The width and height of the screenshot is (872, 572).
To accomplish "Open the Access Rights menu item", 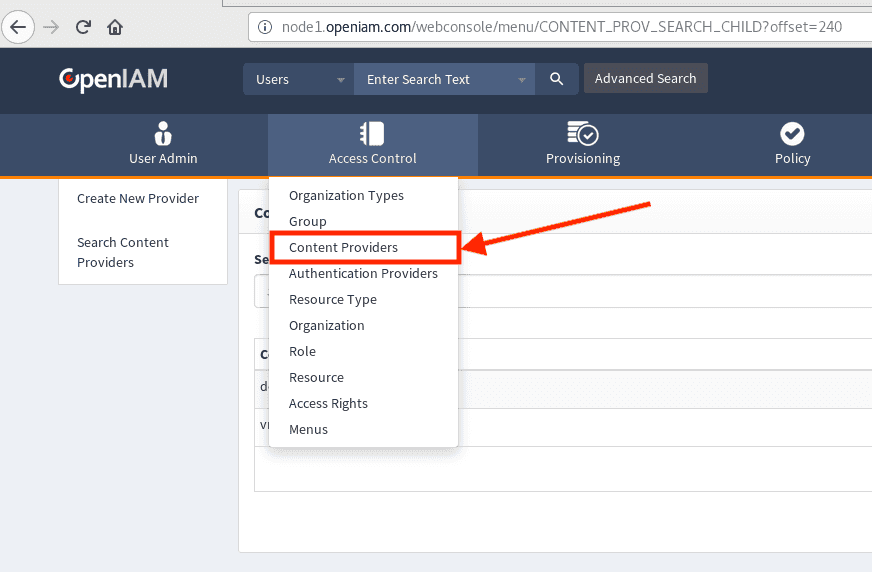I will pos(328,403).
